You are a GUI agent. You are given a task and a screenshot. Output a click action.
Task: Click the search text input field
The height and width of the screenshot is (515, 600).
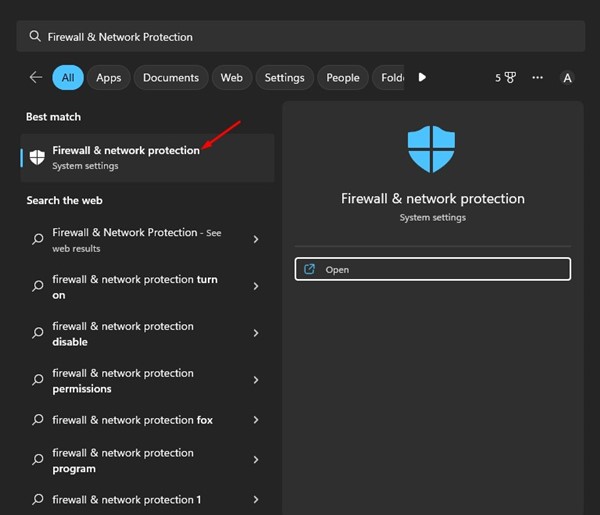300,36
